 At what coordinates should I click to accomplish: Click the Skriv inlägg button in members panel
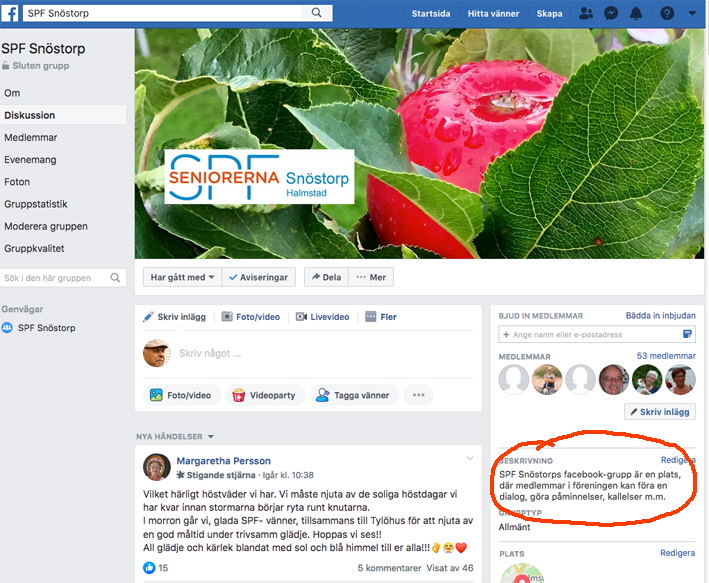[660, 412]
